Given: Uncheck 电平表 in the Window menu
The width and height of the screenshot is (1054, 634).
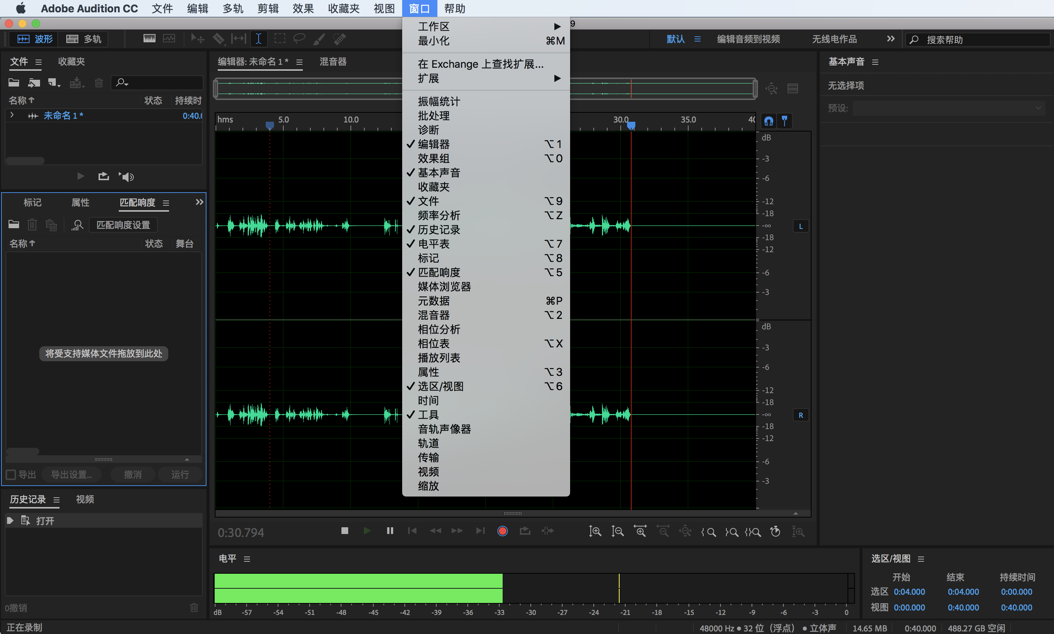Looking at the screenshot, I should [x=433, y=244].
